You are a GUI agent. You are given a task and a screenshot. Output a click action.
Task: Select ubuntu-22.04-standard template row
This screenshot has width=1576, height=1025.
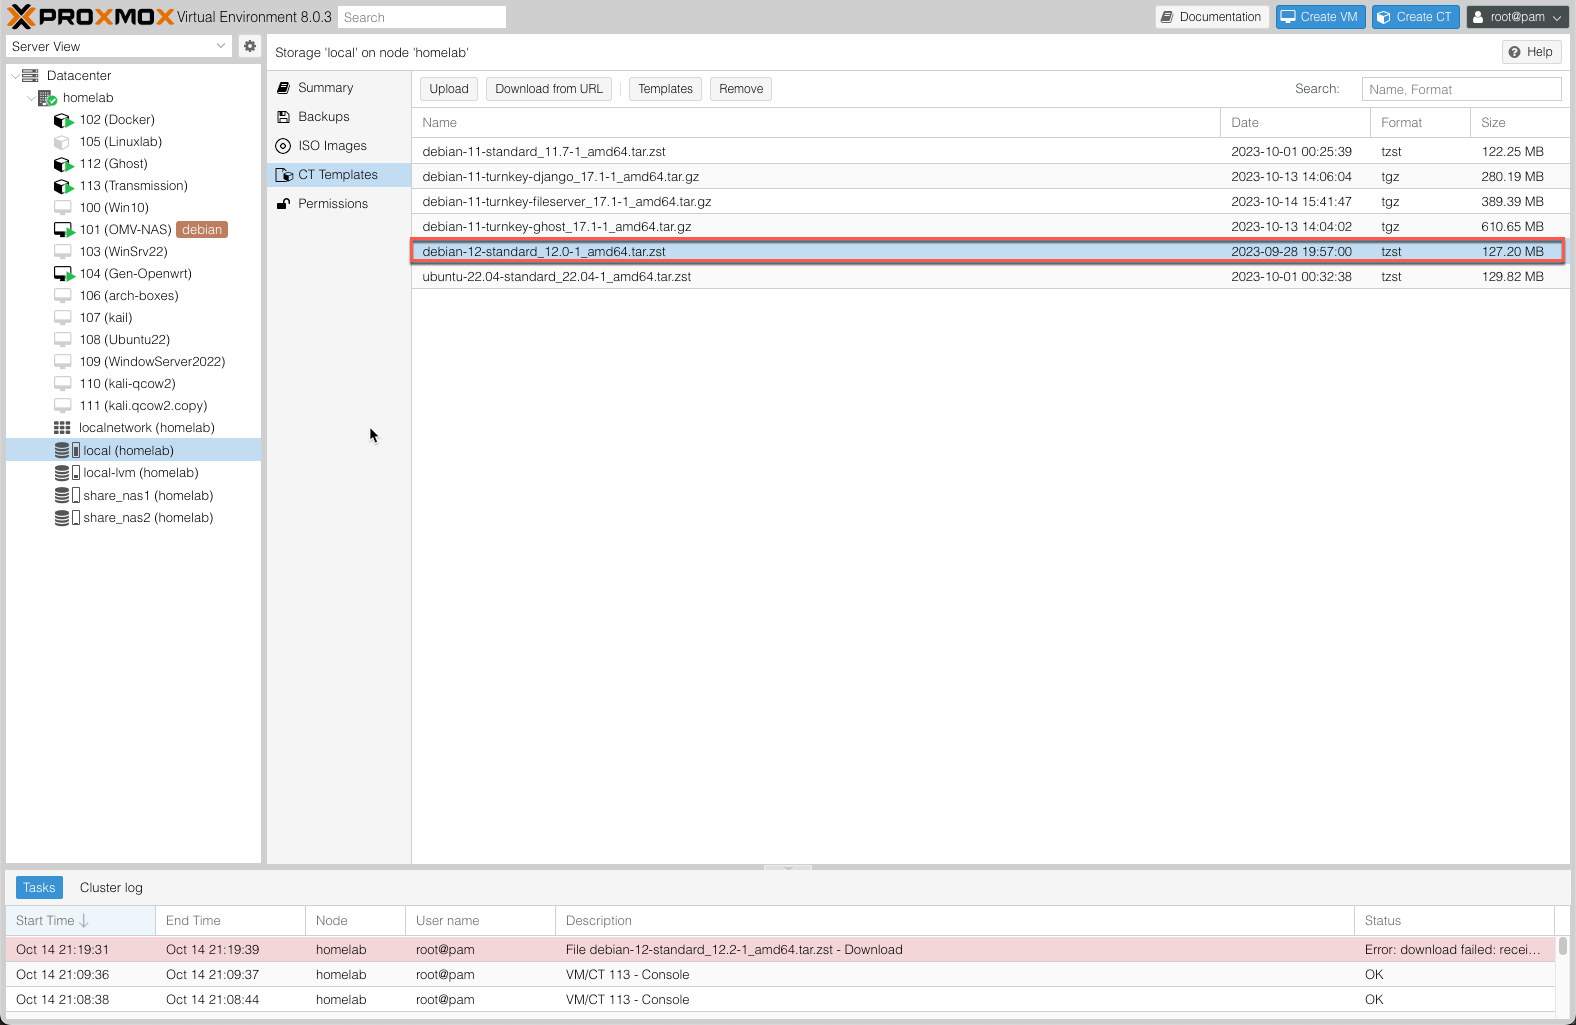pyautogui.click(x=990, y=277)
